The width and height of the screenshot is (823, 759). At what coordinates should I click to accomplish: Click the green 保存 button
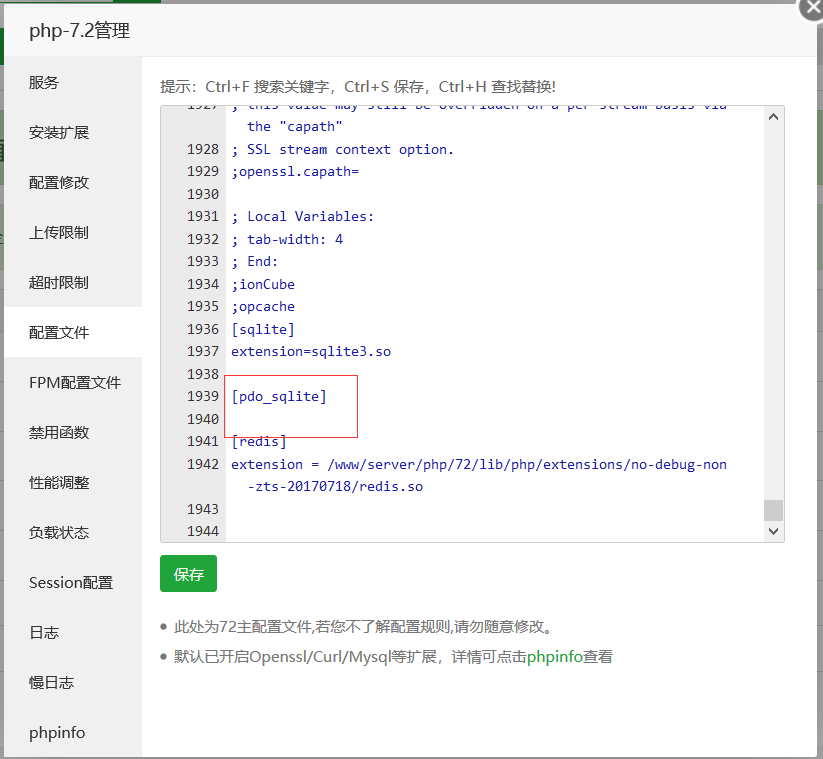click(x=188, y=574)
